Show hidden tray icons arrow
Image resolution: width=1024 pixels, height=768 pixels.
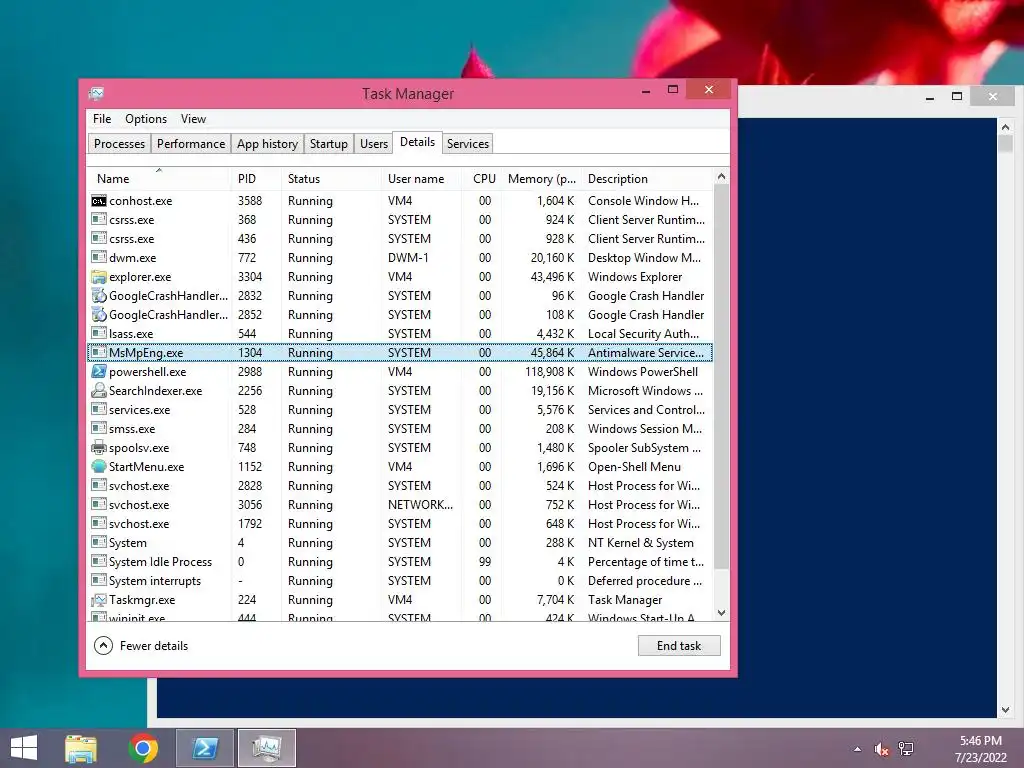click(x=857, y=749)
